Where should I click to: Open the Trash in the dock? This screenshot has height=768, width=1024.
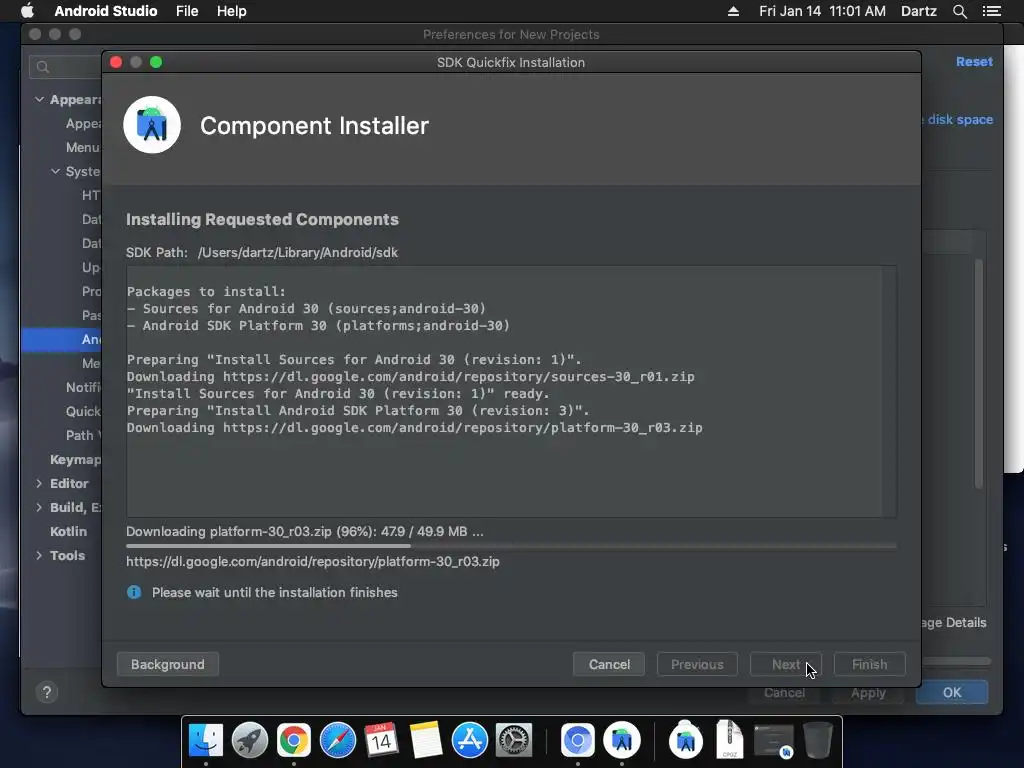pyautogui.click(x=818, y=741)
